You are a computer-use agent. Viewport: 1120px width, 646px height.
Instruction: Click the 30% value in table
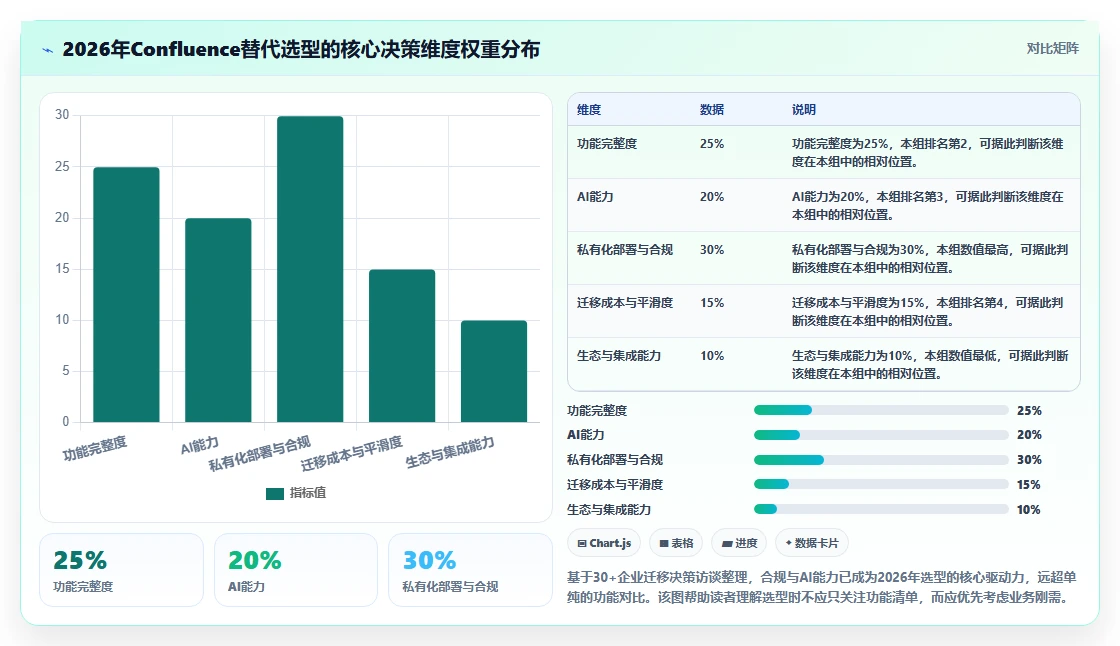(x=712, y=249)
